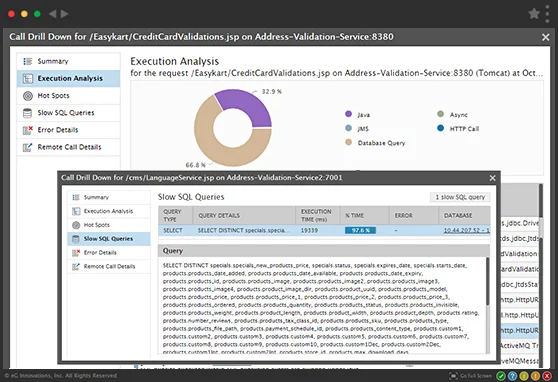Open Slow SQL Queries in the back window sidebar
This screenshot has width=558, height=382.
pyautogui.click(x=68, y=113)
